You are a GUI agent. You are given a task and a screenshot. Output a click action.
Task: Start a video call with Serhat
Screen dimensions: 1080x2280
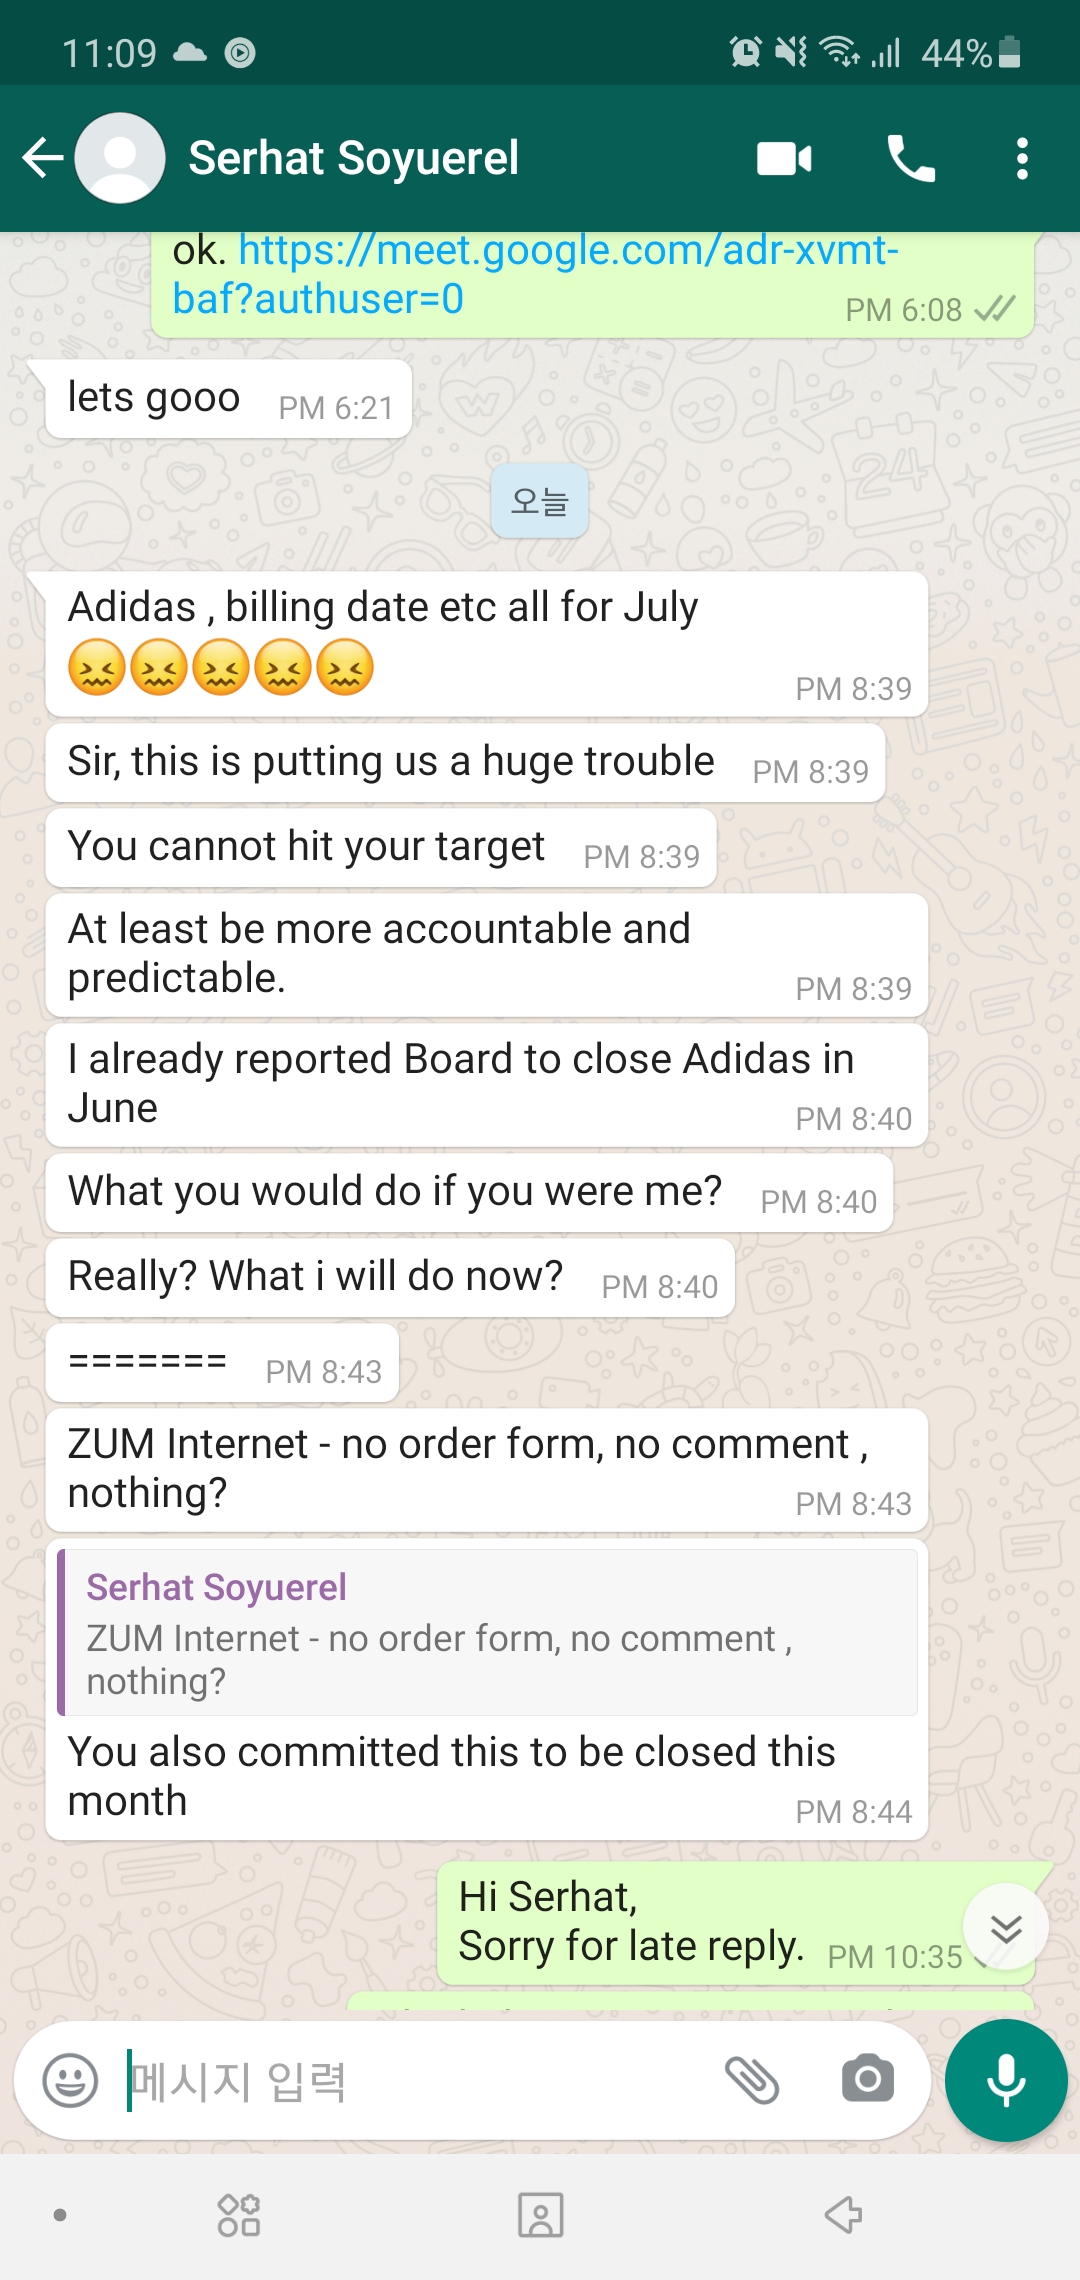tap(784, 158)
